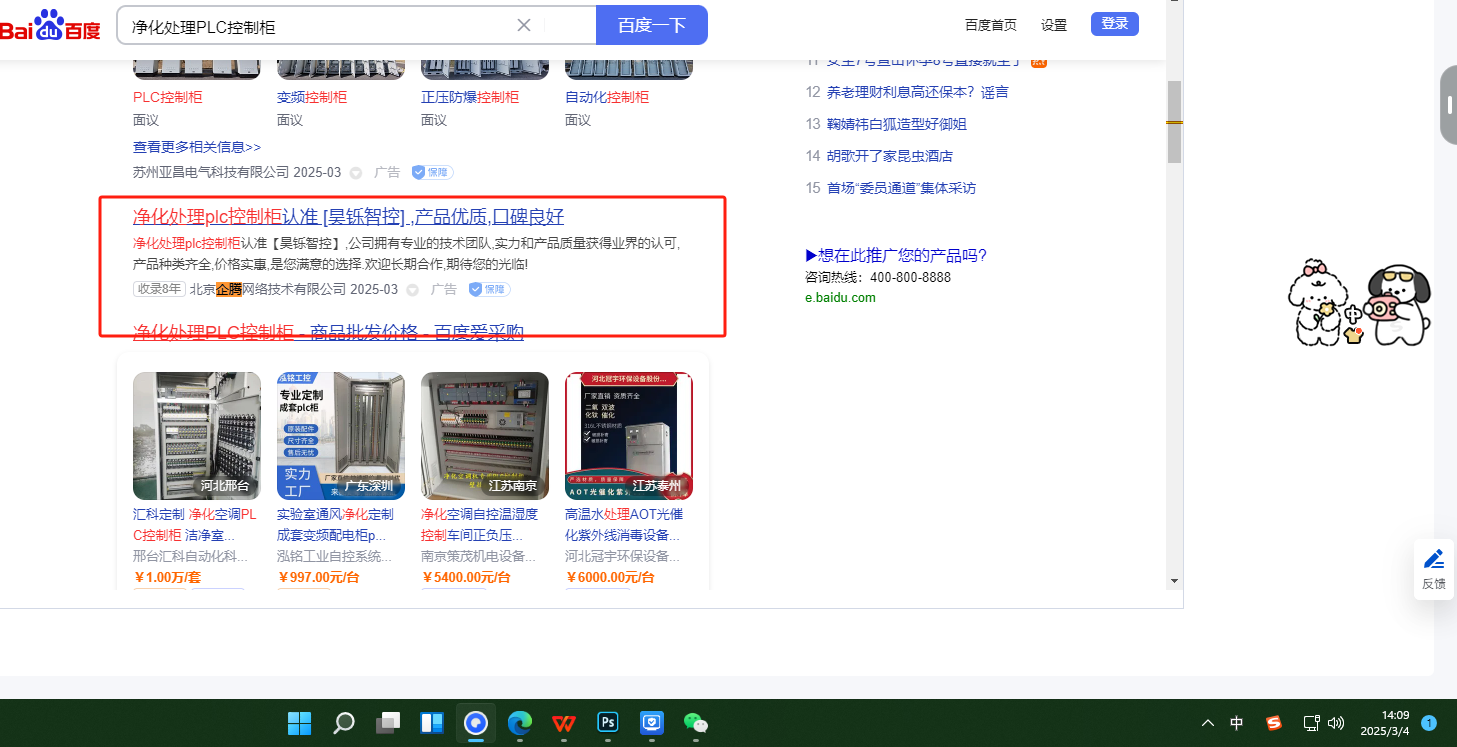The image size is (1457, 747).
Task: Open the 河北邢台 control cabinet thumbnail
Action: point(197,436)
